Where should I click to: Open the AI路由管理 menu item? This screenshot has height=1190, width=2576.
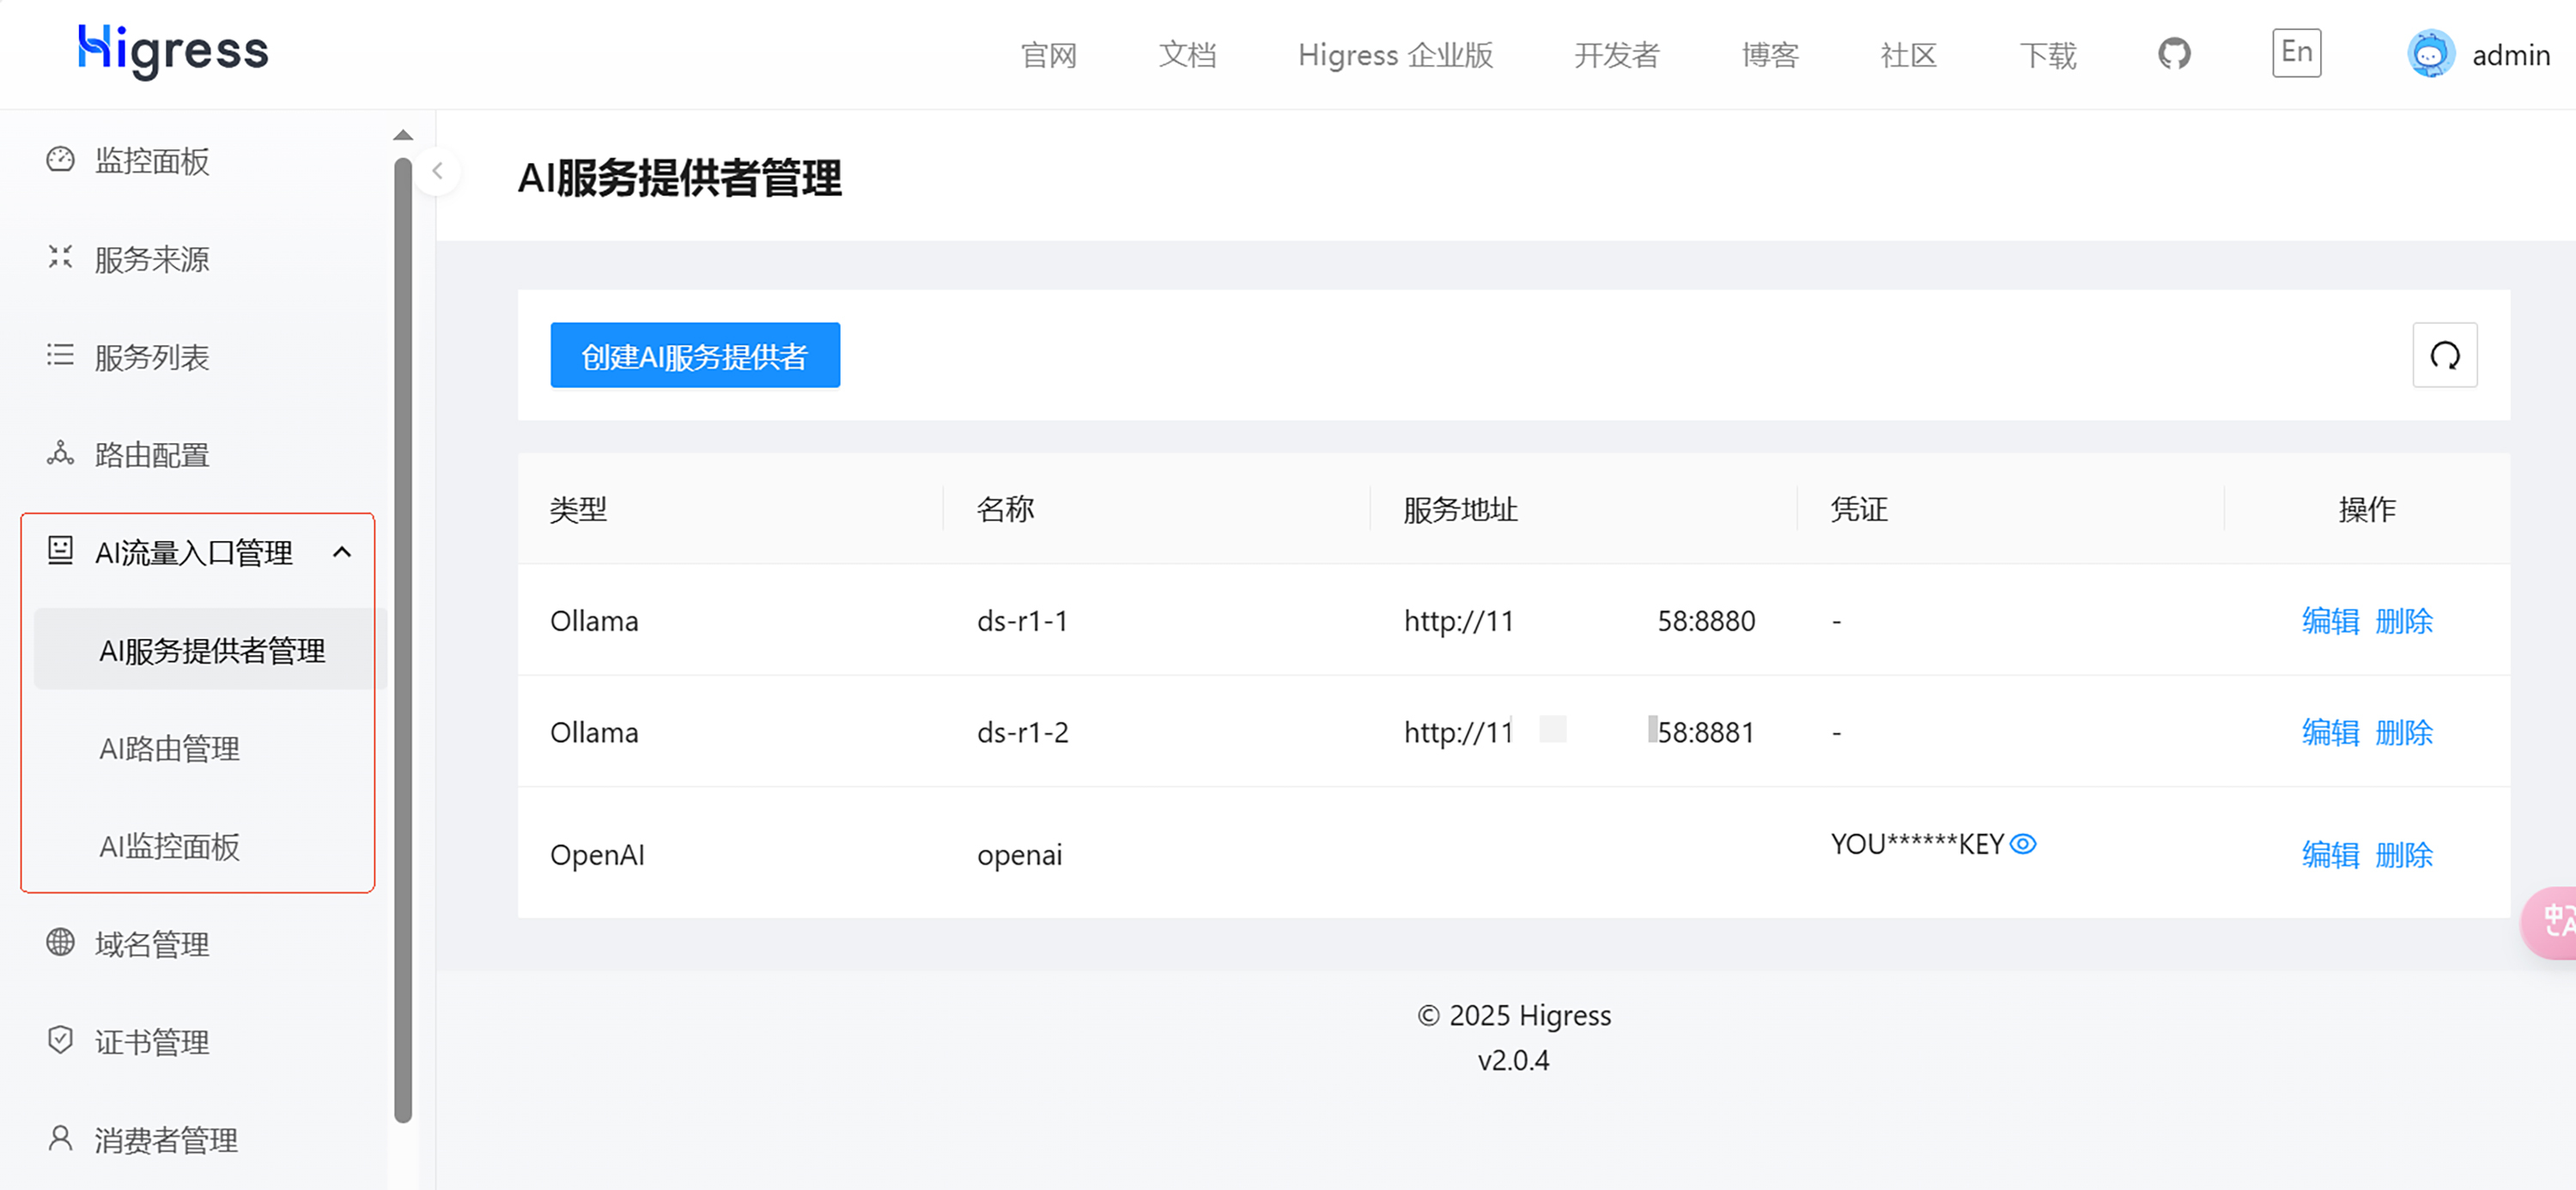coord(169,748)
